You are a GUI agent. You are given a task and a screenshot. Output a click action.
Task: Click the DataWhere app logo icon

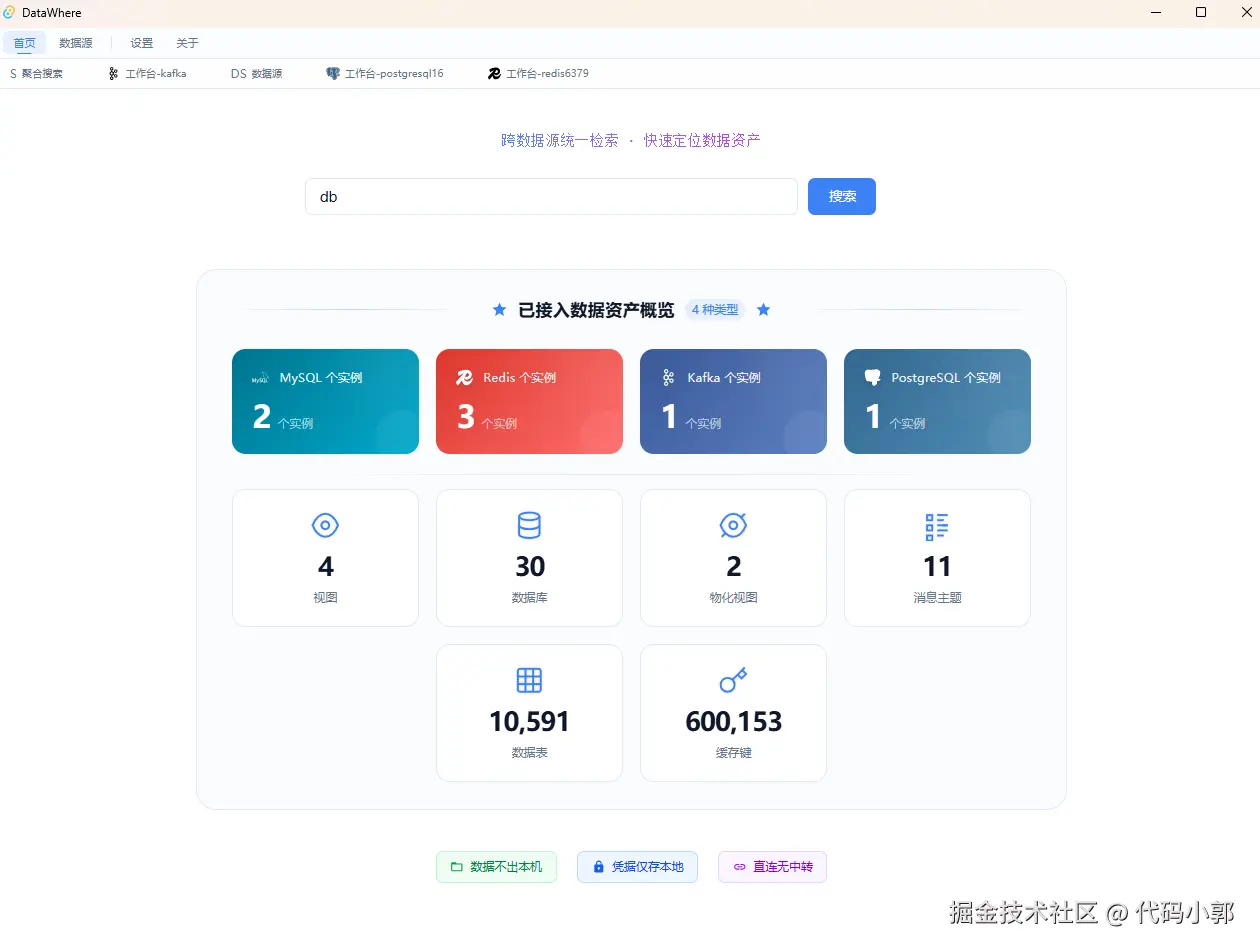point(10,12)
